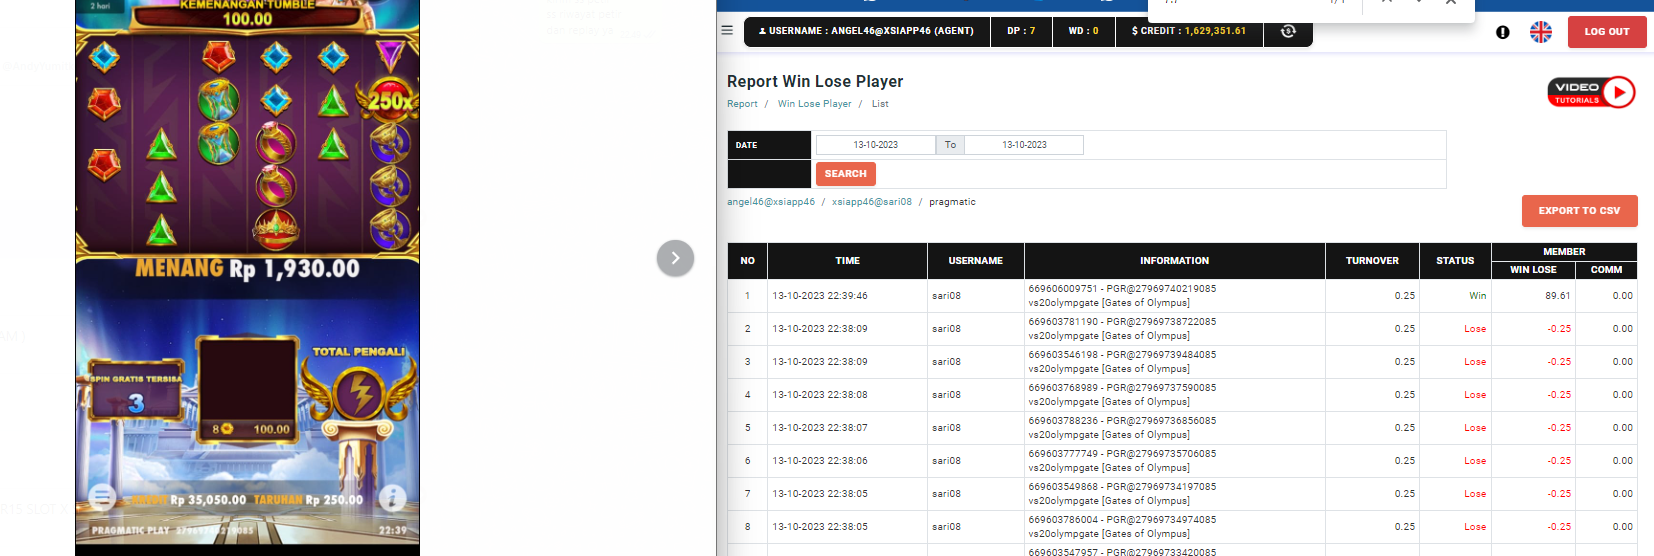Click the 89.61 win lose value
The height and width of the screenshot is (556, 1654).
[1557, 296]
